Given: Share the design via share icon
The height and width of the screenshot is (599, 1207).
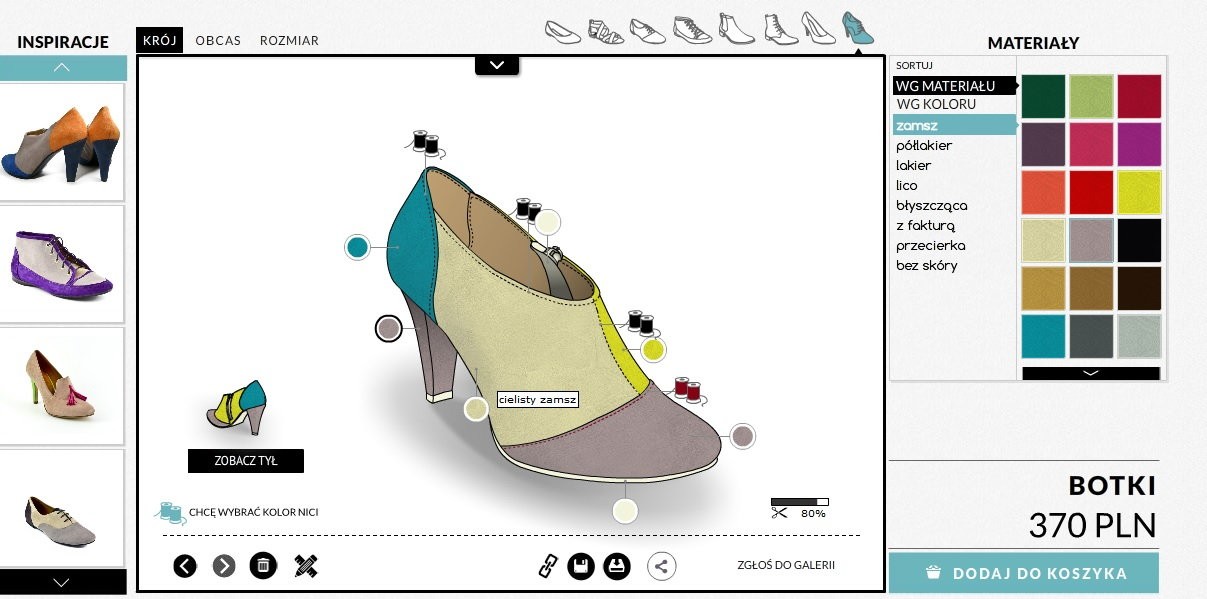Looking at the screenshot, I should pos(661,566).
